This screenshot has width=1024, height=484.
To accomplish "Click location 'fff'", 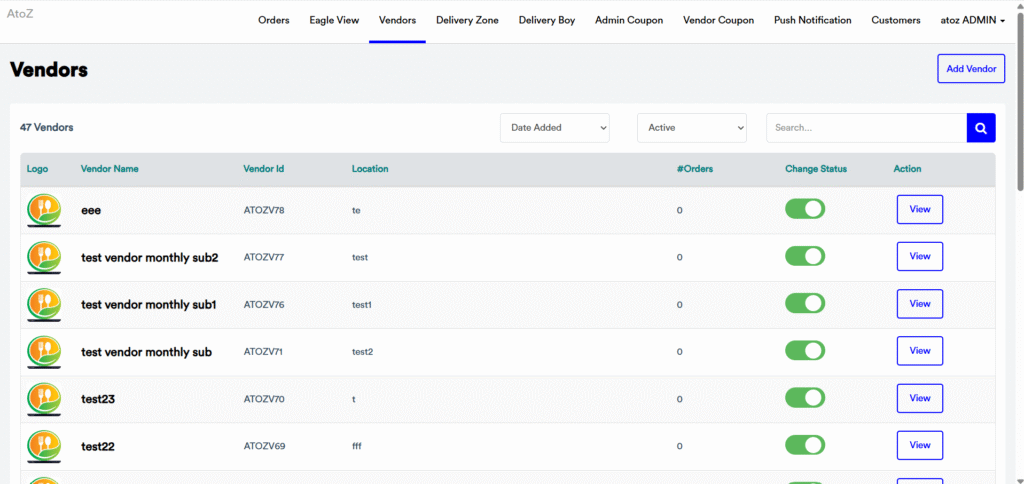I will (357, 446).
